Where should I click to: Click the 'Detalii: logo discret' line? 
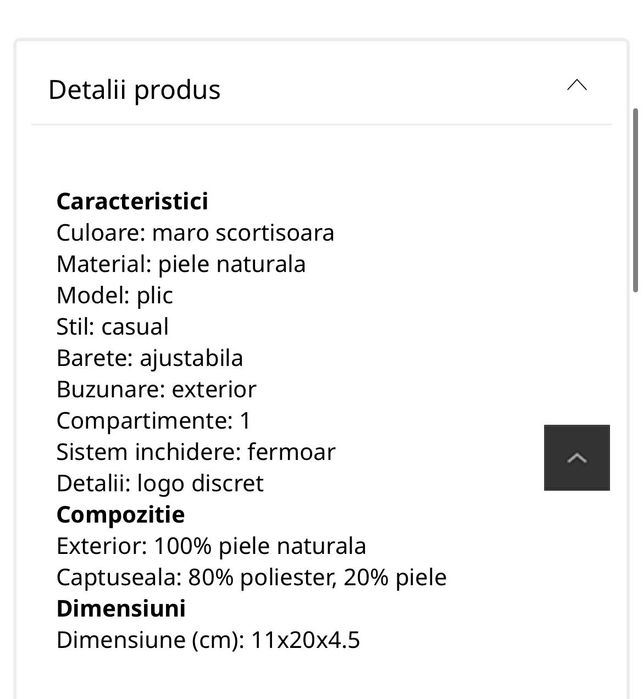(160, 483)
